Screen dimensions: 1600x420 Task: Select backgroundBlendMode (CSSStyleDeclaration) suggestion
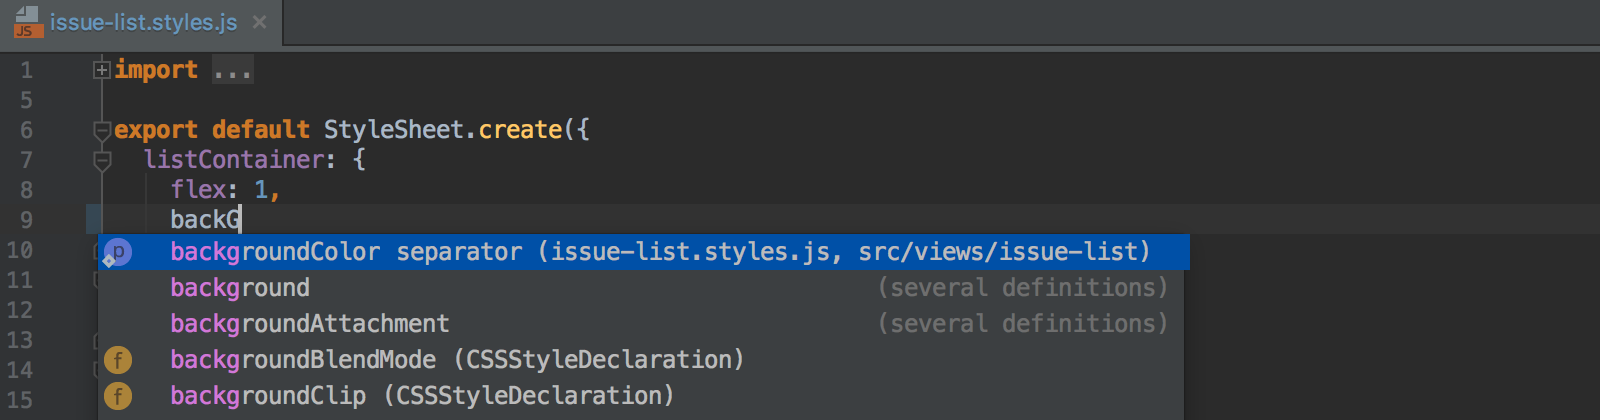(x=643, y=360)
